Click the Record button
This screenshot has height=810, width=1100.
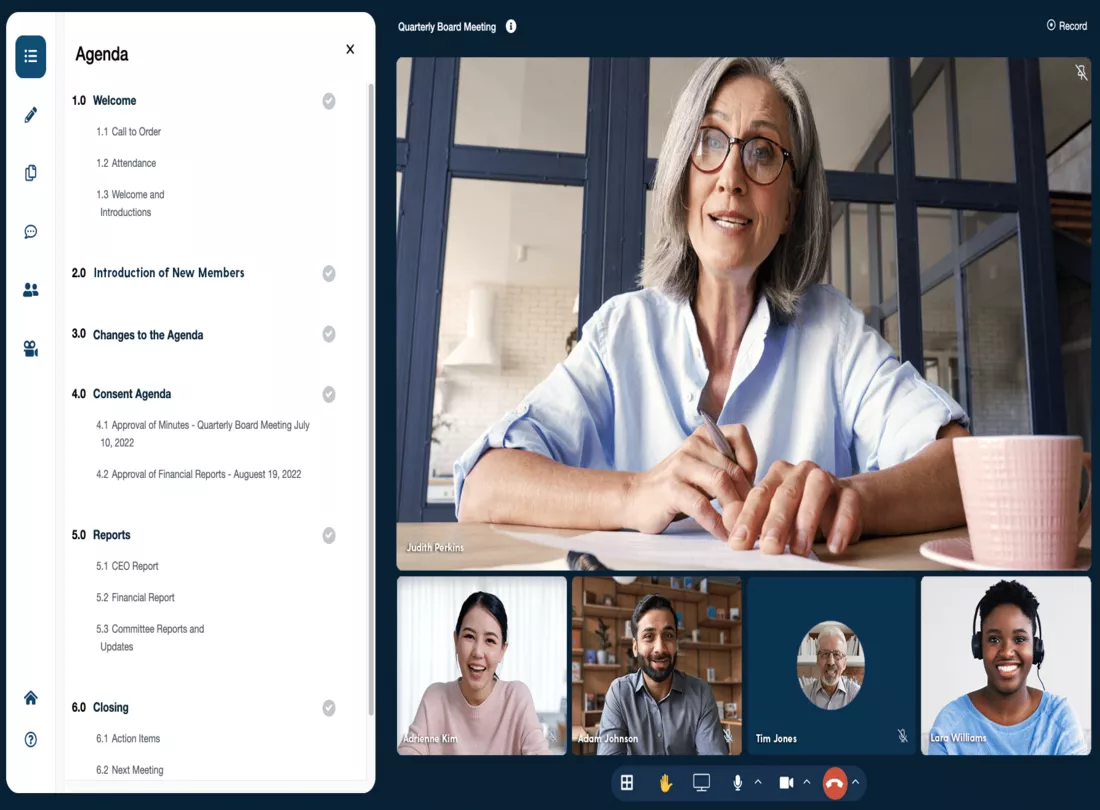[x=1066, y=26]
